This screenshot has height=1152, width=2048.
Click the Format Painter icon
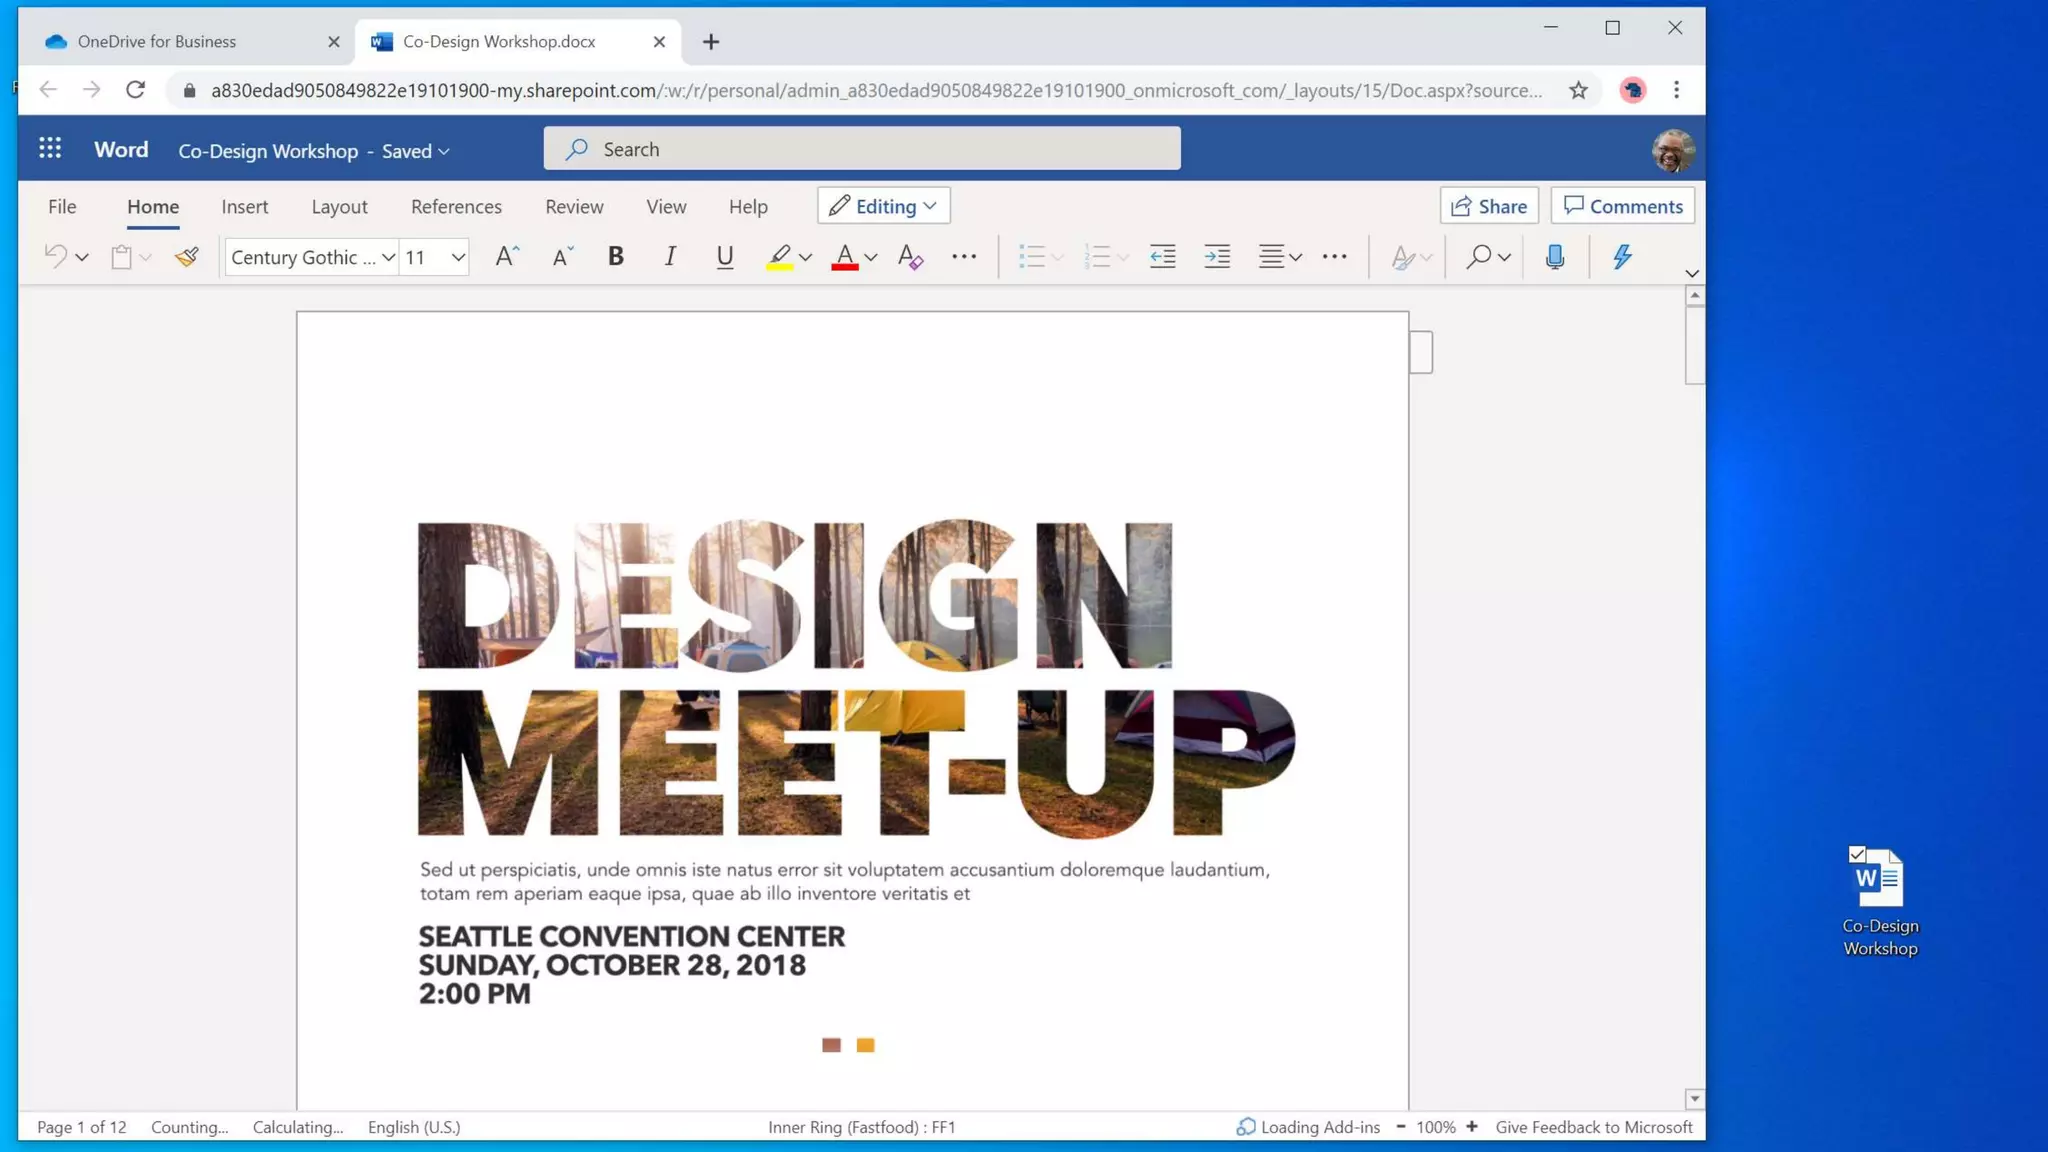187,257
